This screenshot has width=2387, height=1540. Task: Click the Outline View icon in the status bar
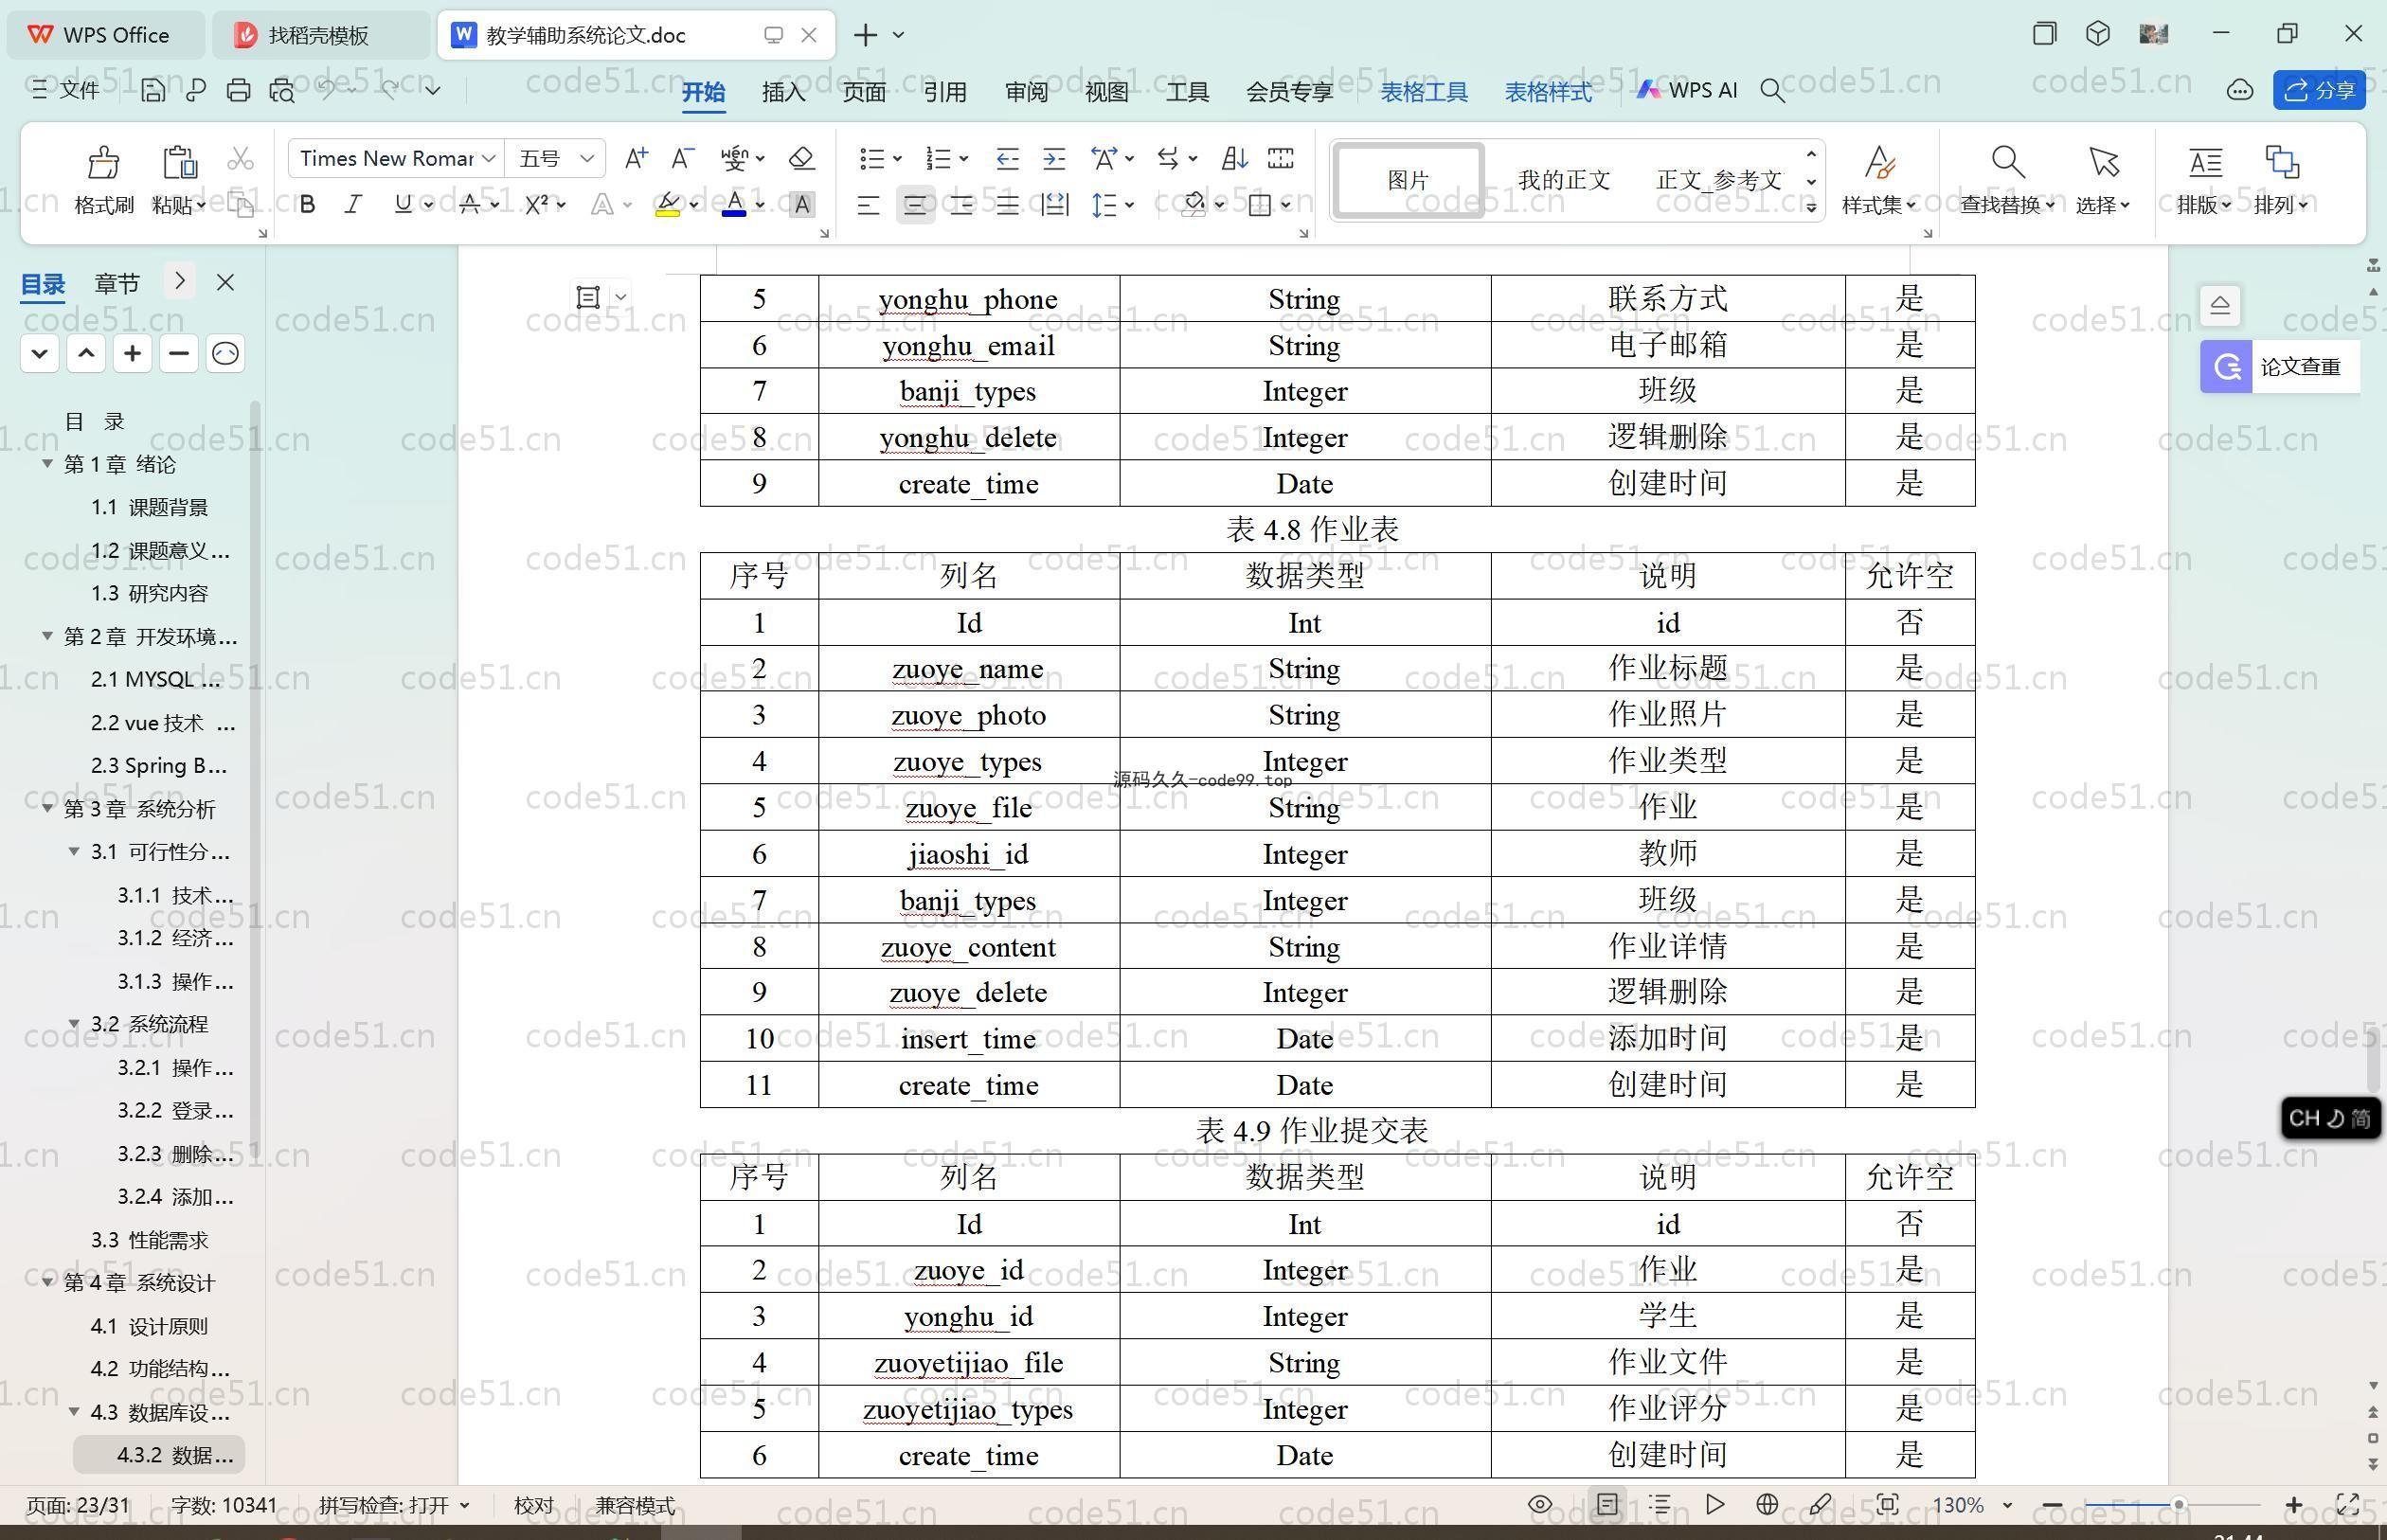click(1660, 1505)
